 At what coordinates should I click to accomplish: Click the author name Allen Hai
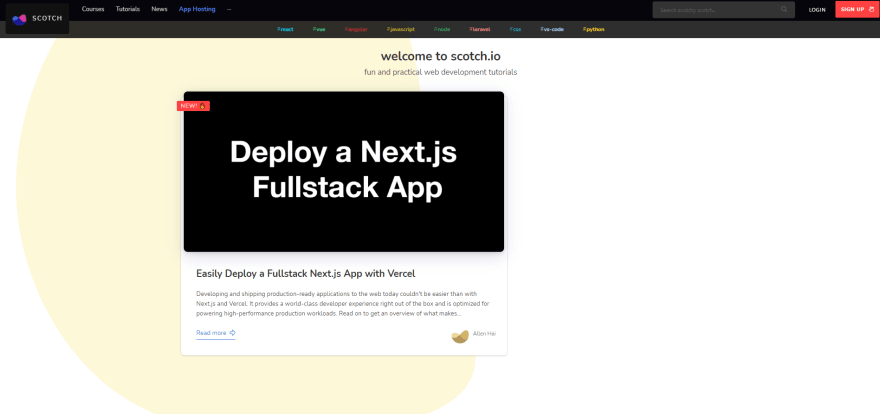pyautogui.click(x=484, y=334)
